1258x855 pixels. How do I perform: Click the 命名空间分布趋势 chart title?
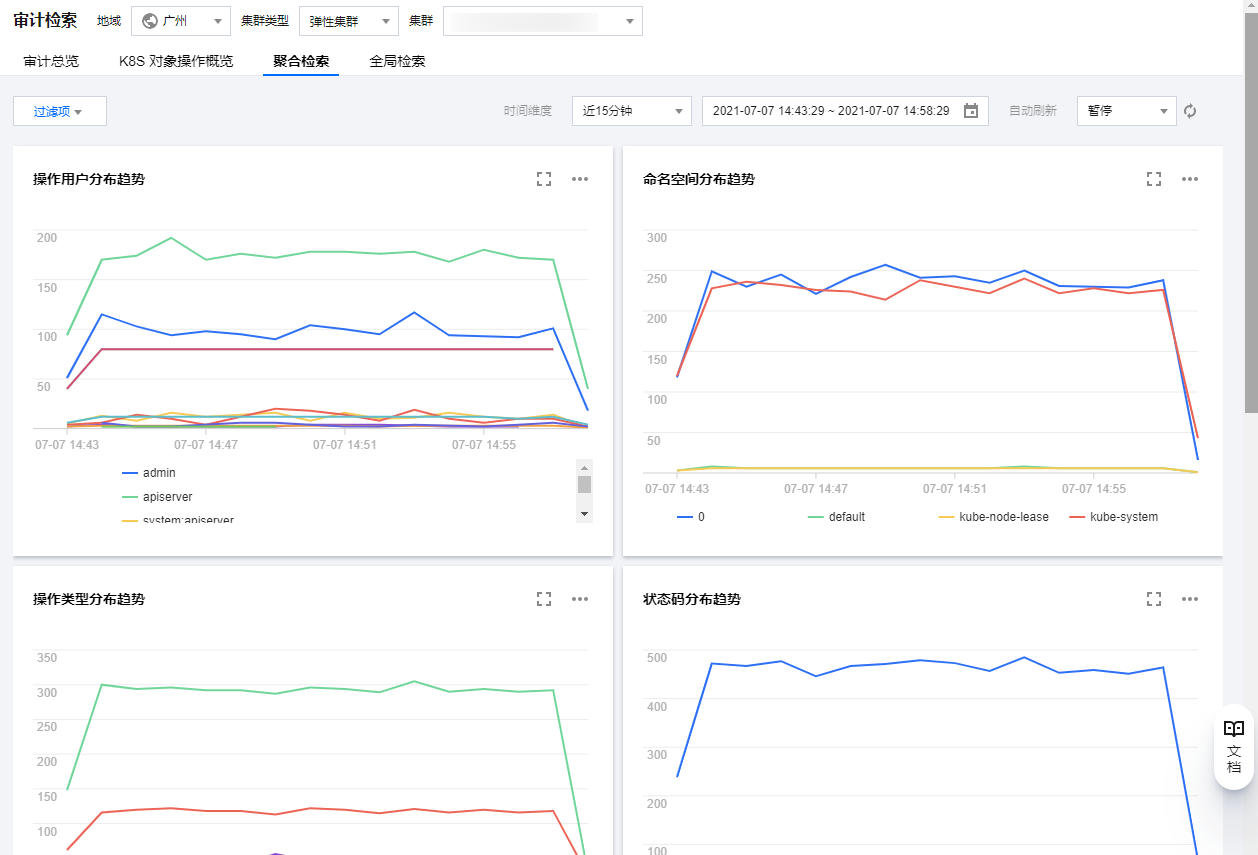tap(699, 179)
